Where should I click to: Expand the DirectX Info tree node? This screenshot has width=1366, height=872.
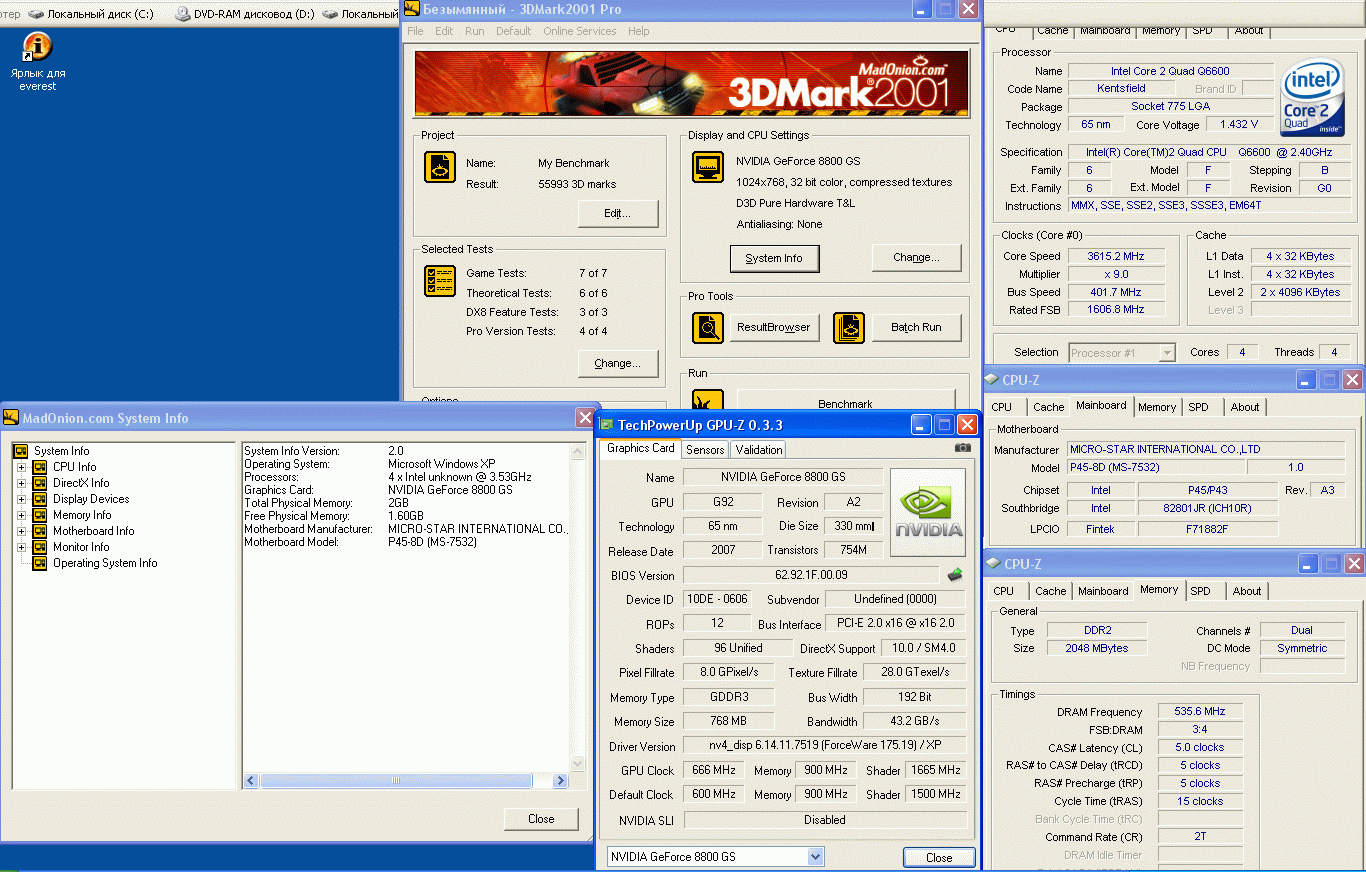pos(21,483)
